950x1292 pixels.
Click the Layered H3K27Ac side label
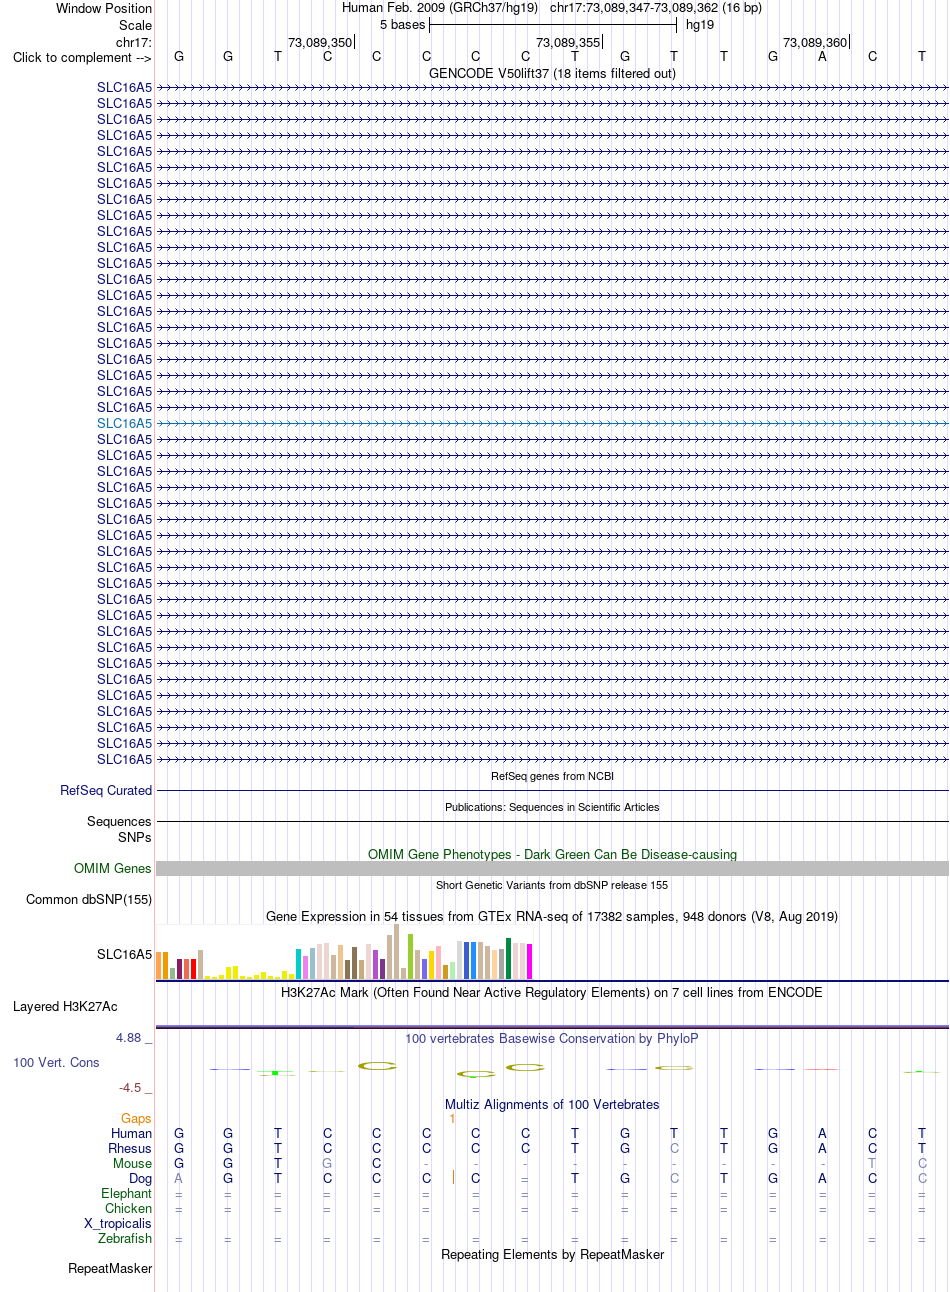click(x=65, y=1006)
